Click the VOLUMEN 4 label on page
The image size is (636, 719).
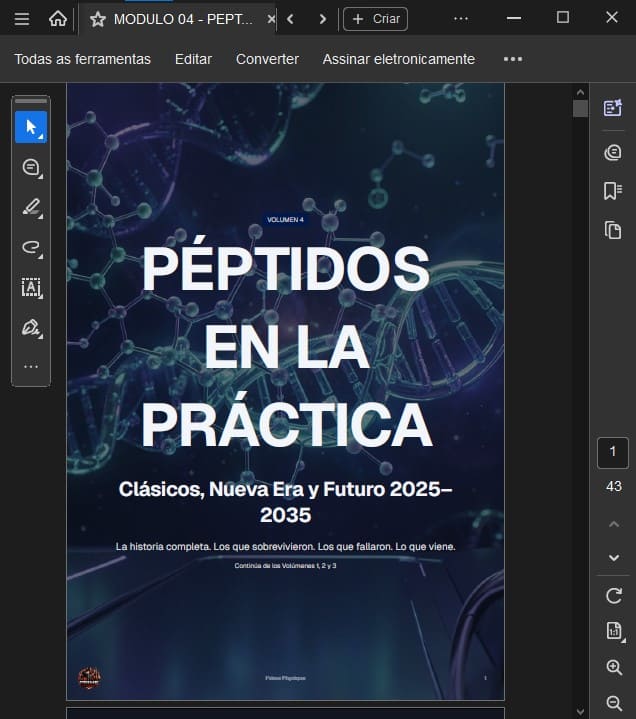[x=285, y=220]
